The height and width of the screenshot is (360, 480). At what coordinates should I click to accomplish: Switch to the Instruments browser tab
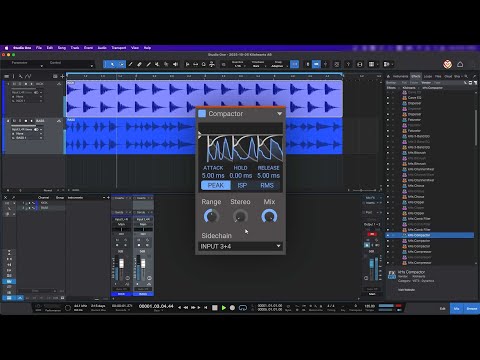pos(400,76)
